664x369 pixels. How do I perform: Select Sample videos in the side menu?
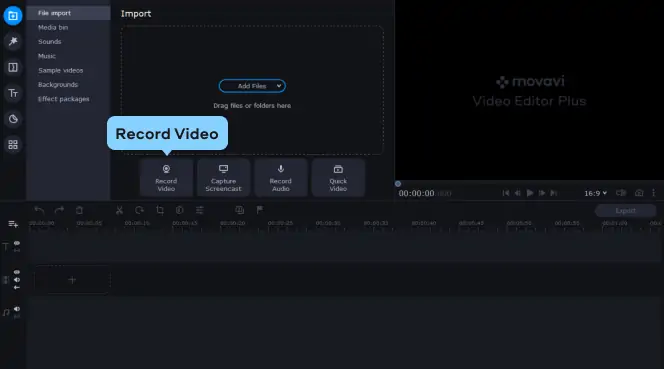pyautogui.click(x=61, y=70)
